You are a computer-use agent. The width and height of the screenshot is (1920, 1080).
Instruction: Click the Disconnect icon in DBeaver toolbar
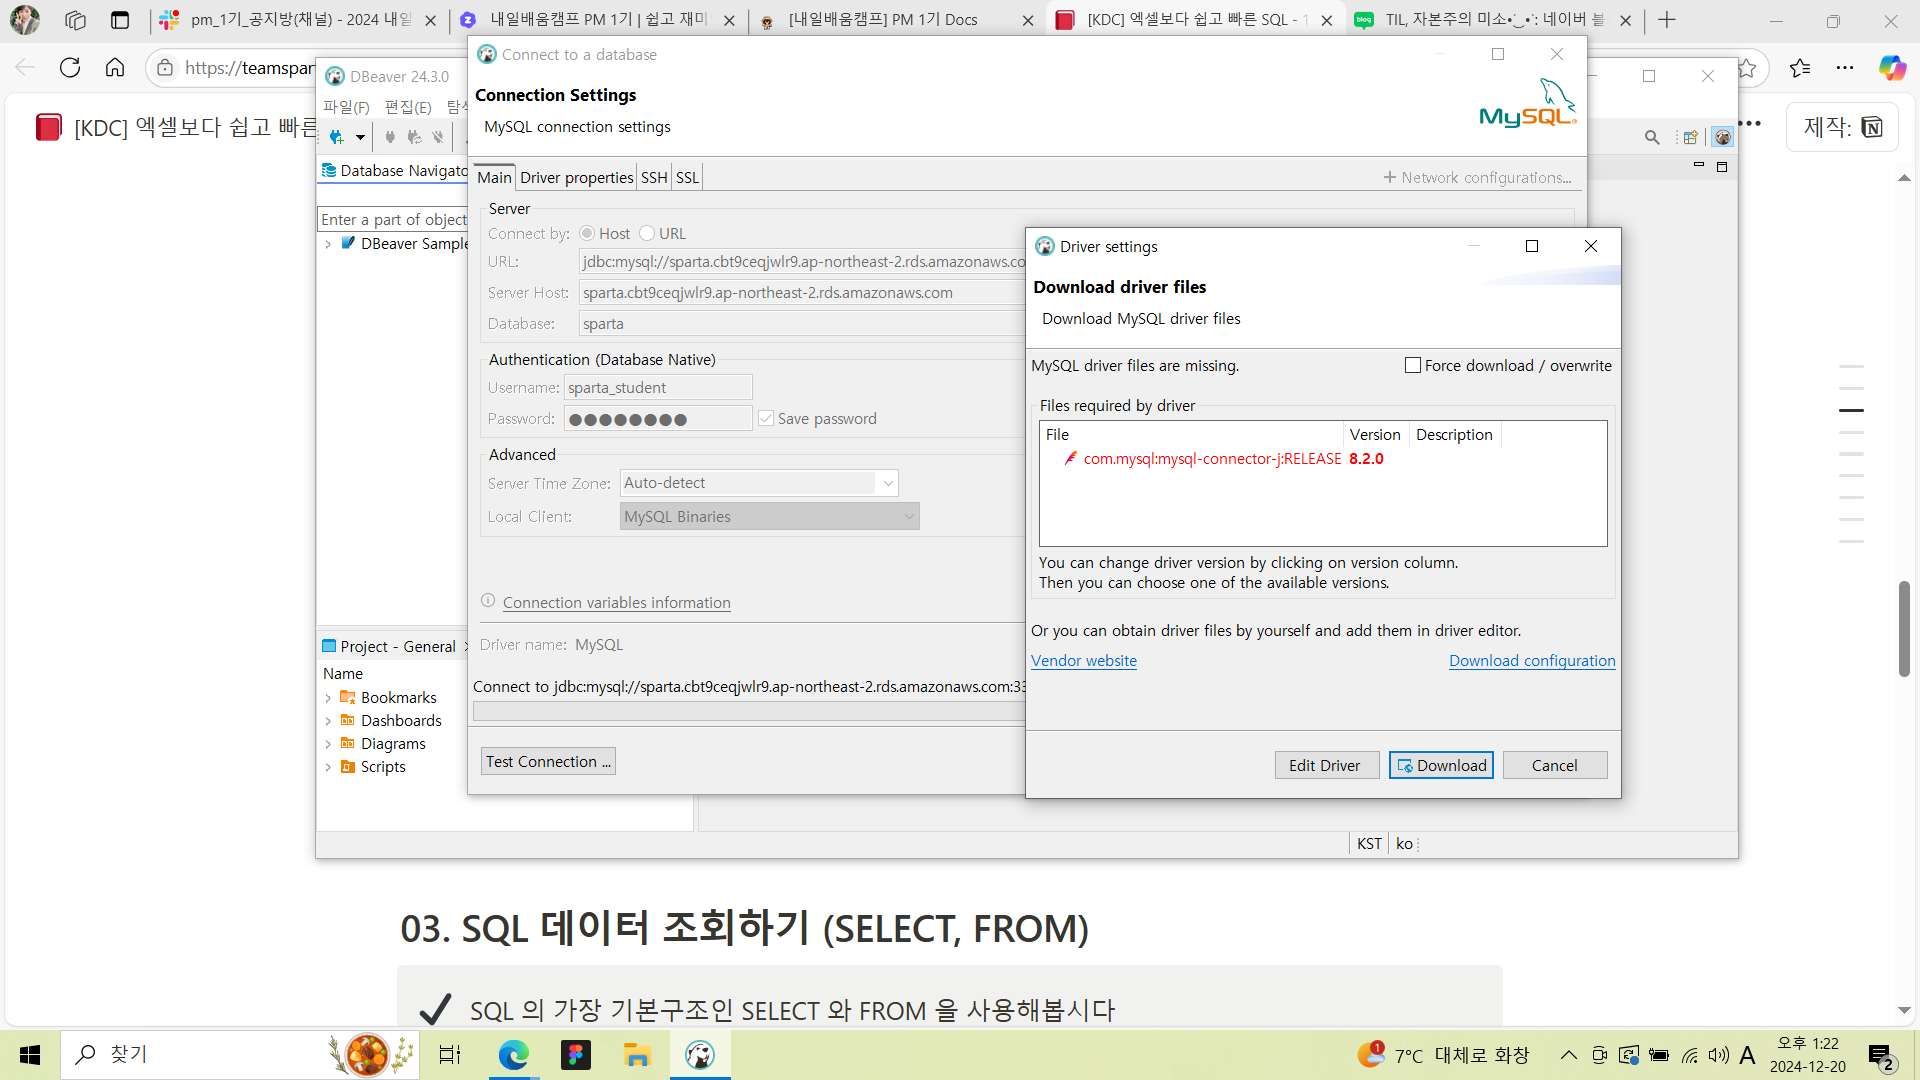pyautogui.click(x=437, y=137)
